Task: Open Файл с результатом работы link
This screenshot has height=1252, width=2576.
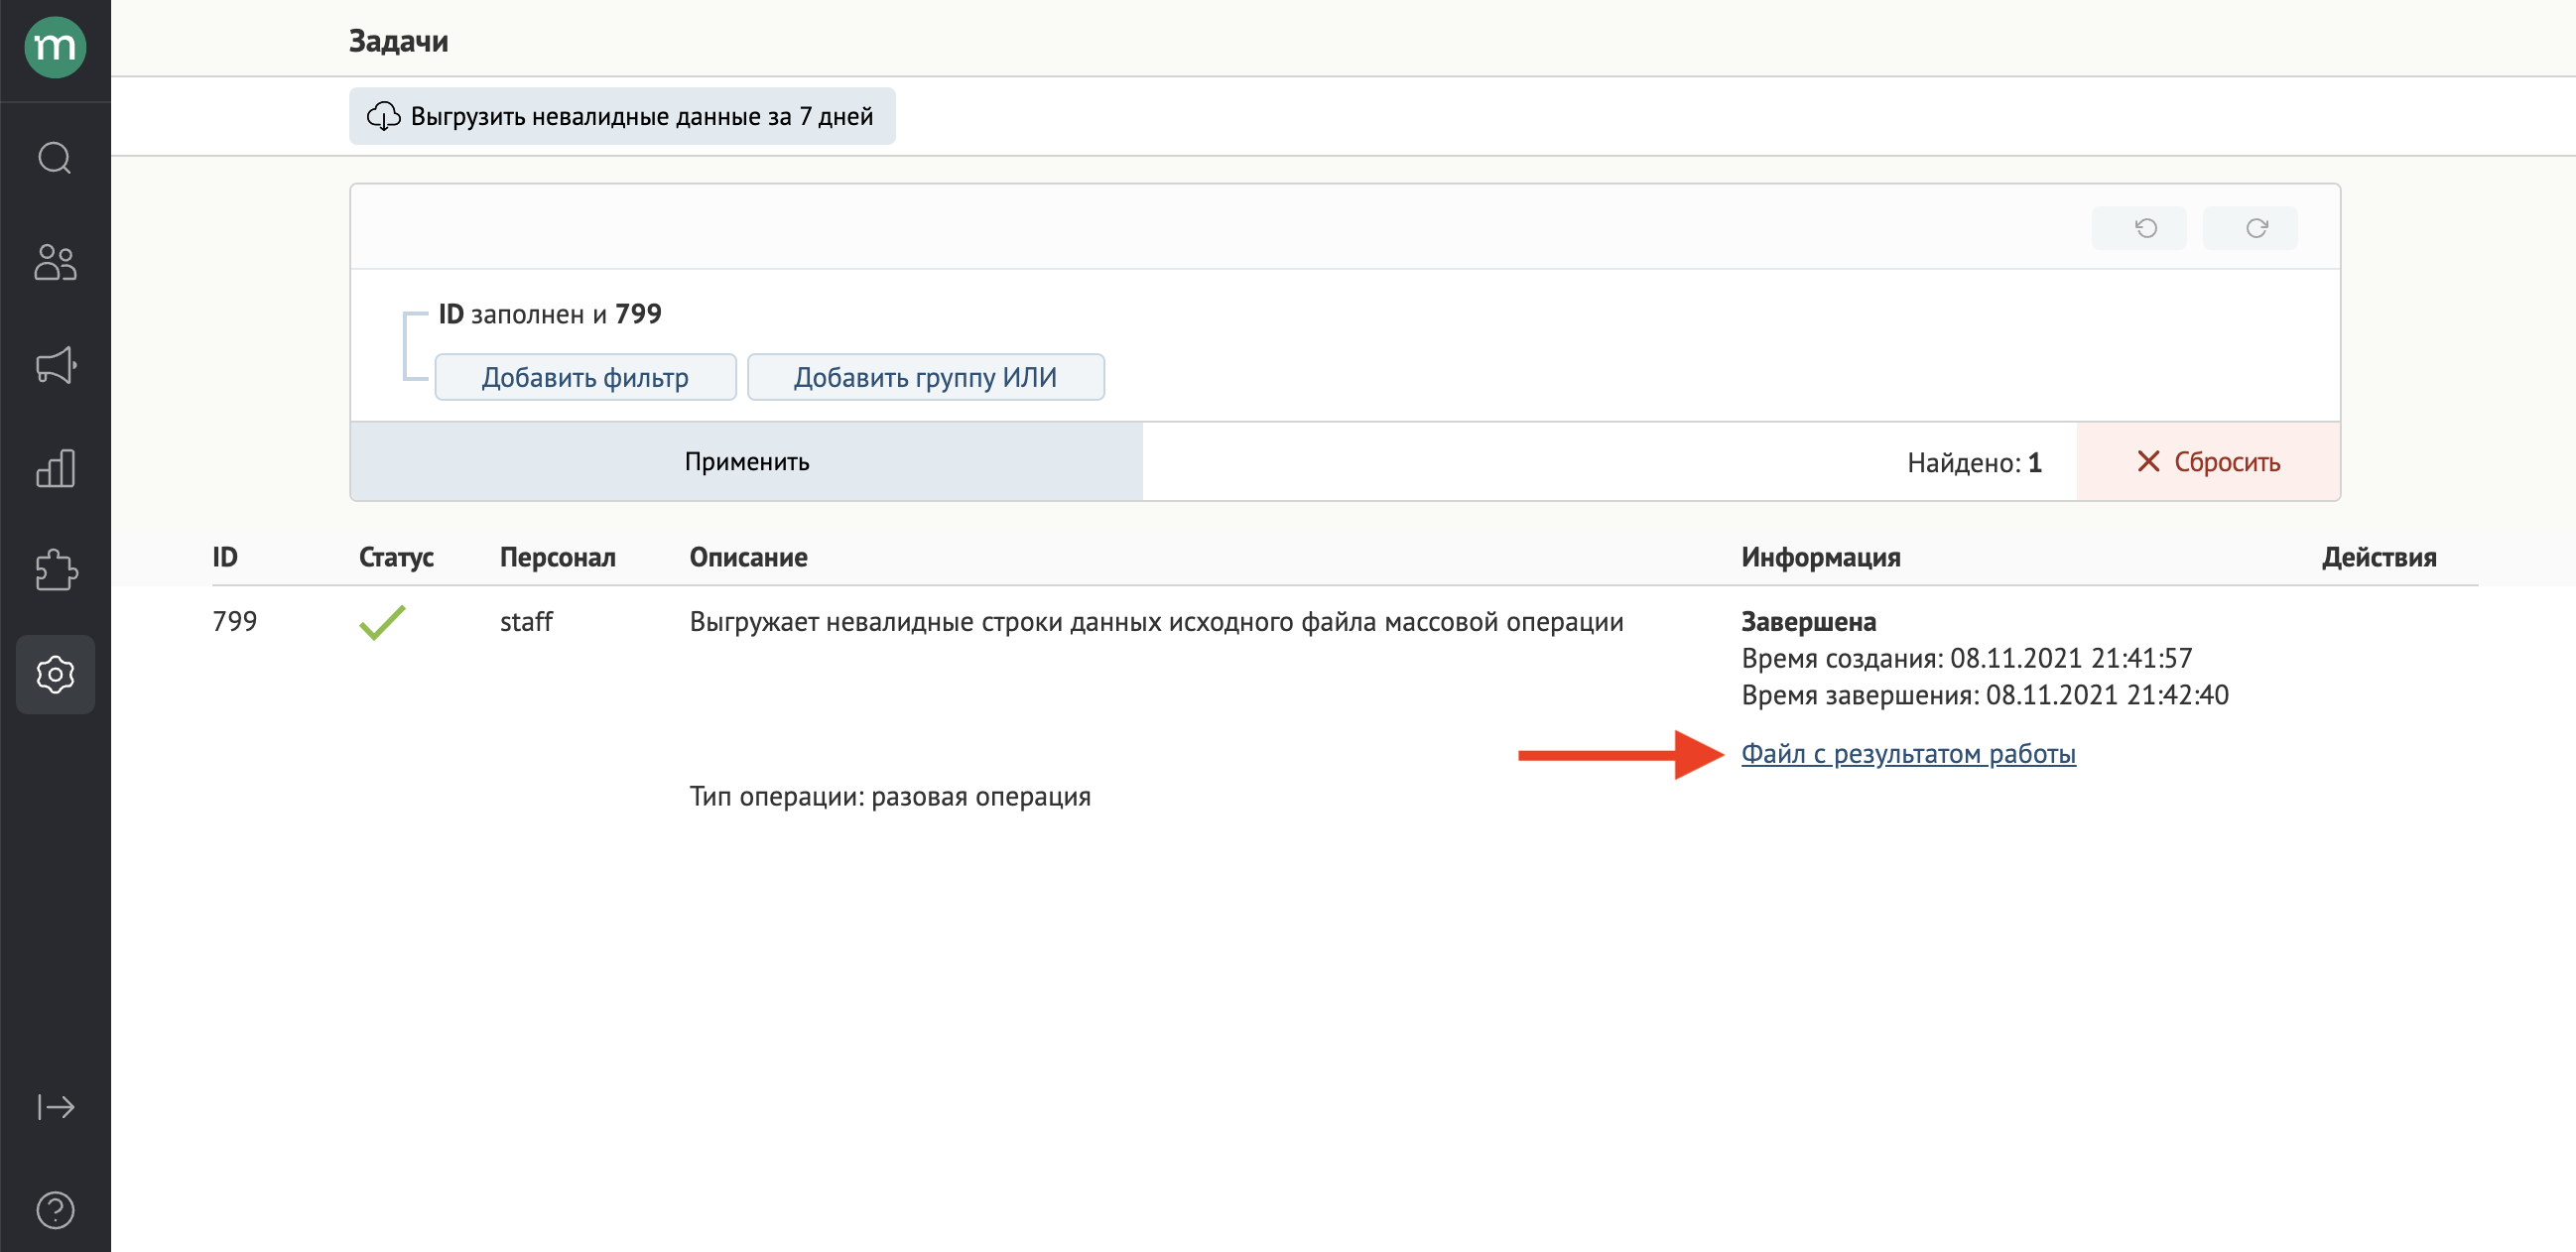Action: 1908,753
